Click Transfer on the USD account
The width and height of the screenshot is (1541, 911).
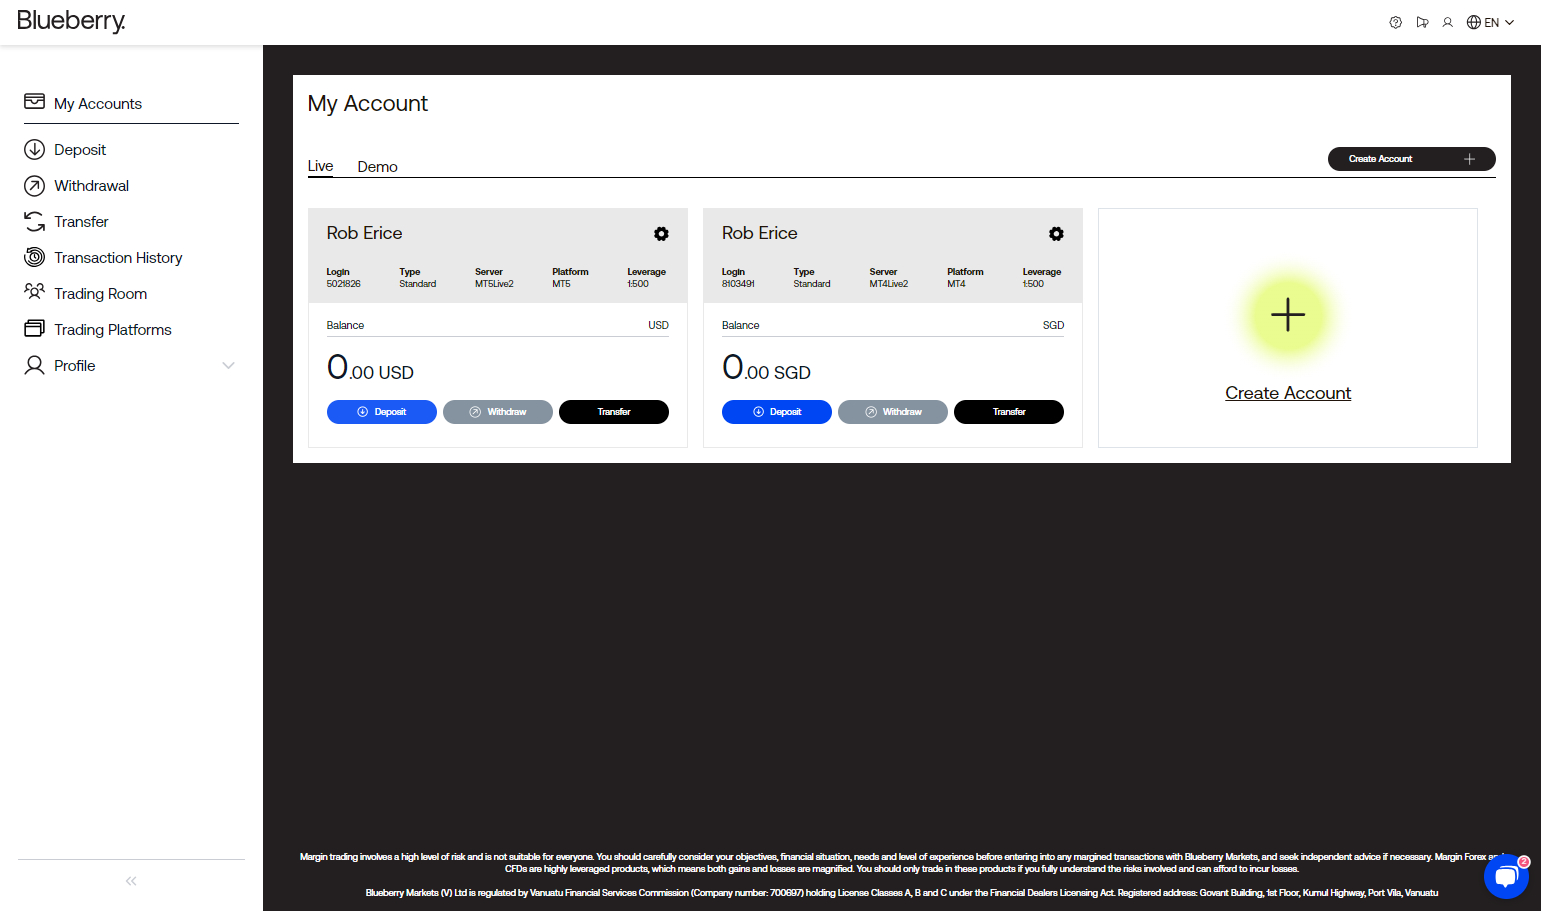(x=614, y=412)
